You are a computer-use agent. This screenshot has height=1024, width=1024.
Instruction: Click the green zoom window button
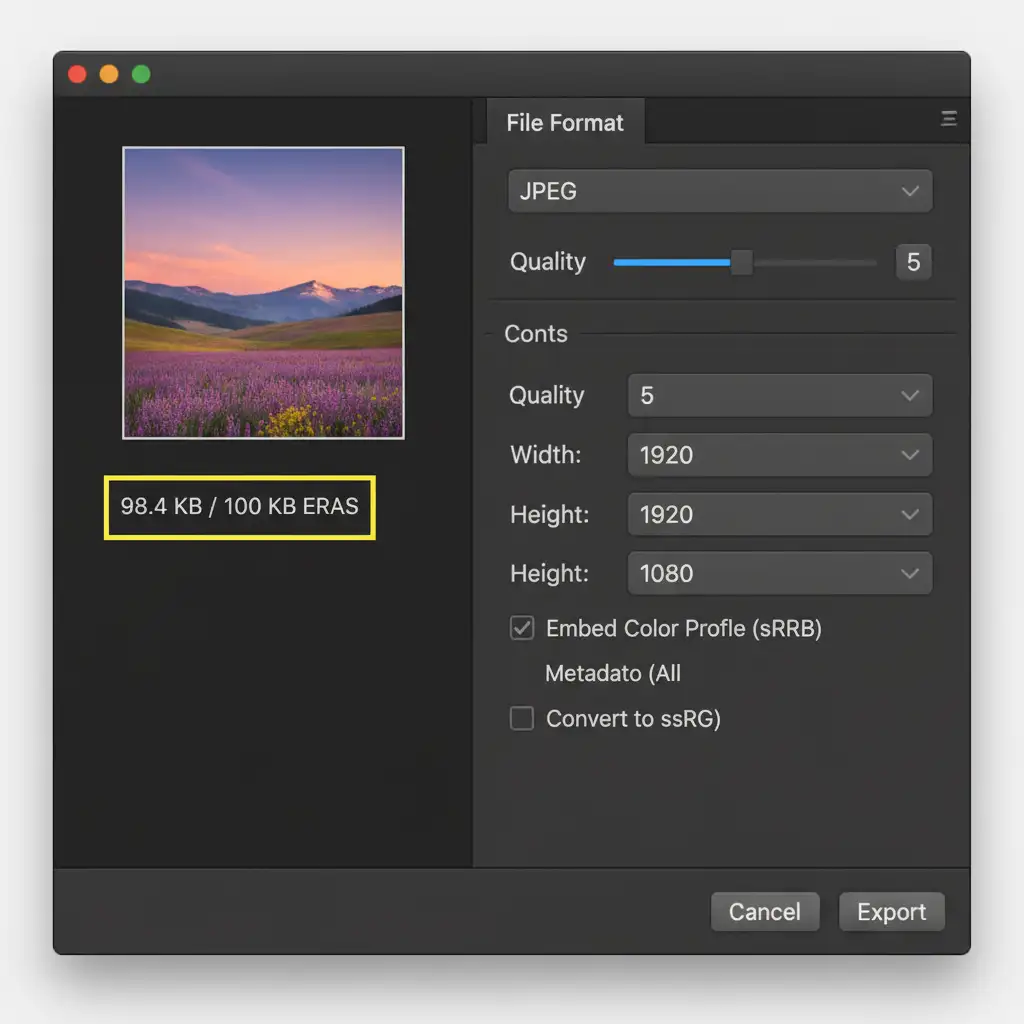(141, 74)
